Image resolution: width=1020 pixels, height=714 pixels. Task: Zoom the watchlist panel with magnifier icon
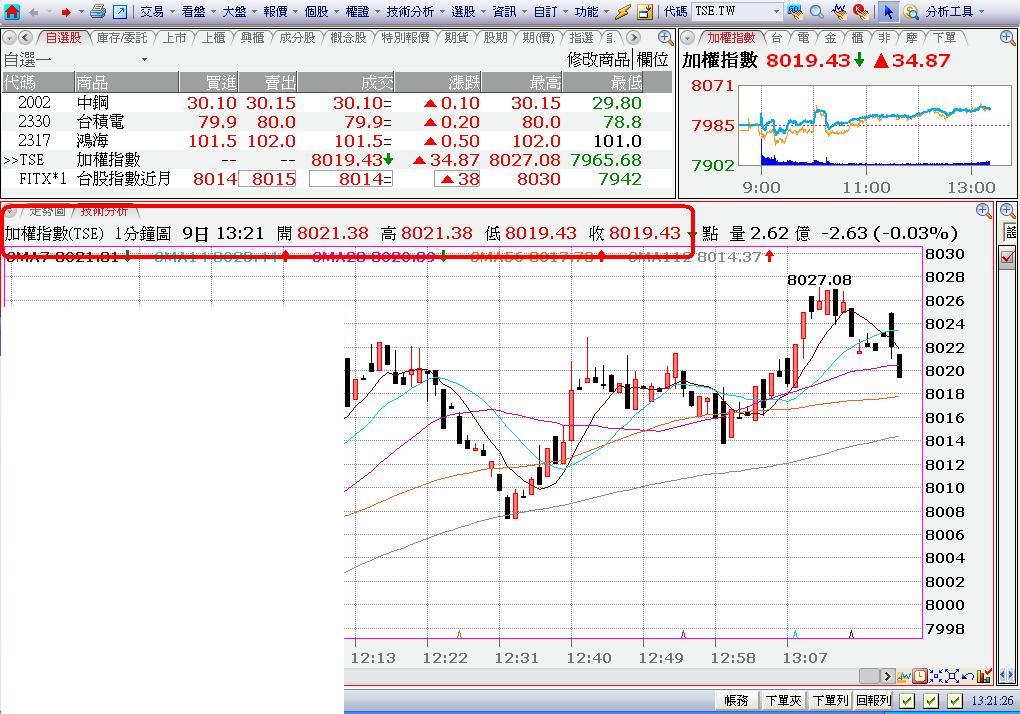coord(665,38)
